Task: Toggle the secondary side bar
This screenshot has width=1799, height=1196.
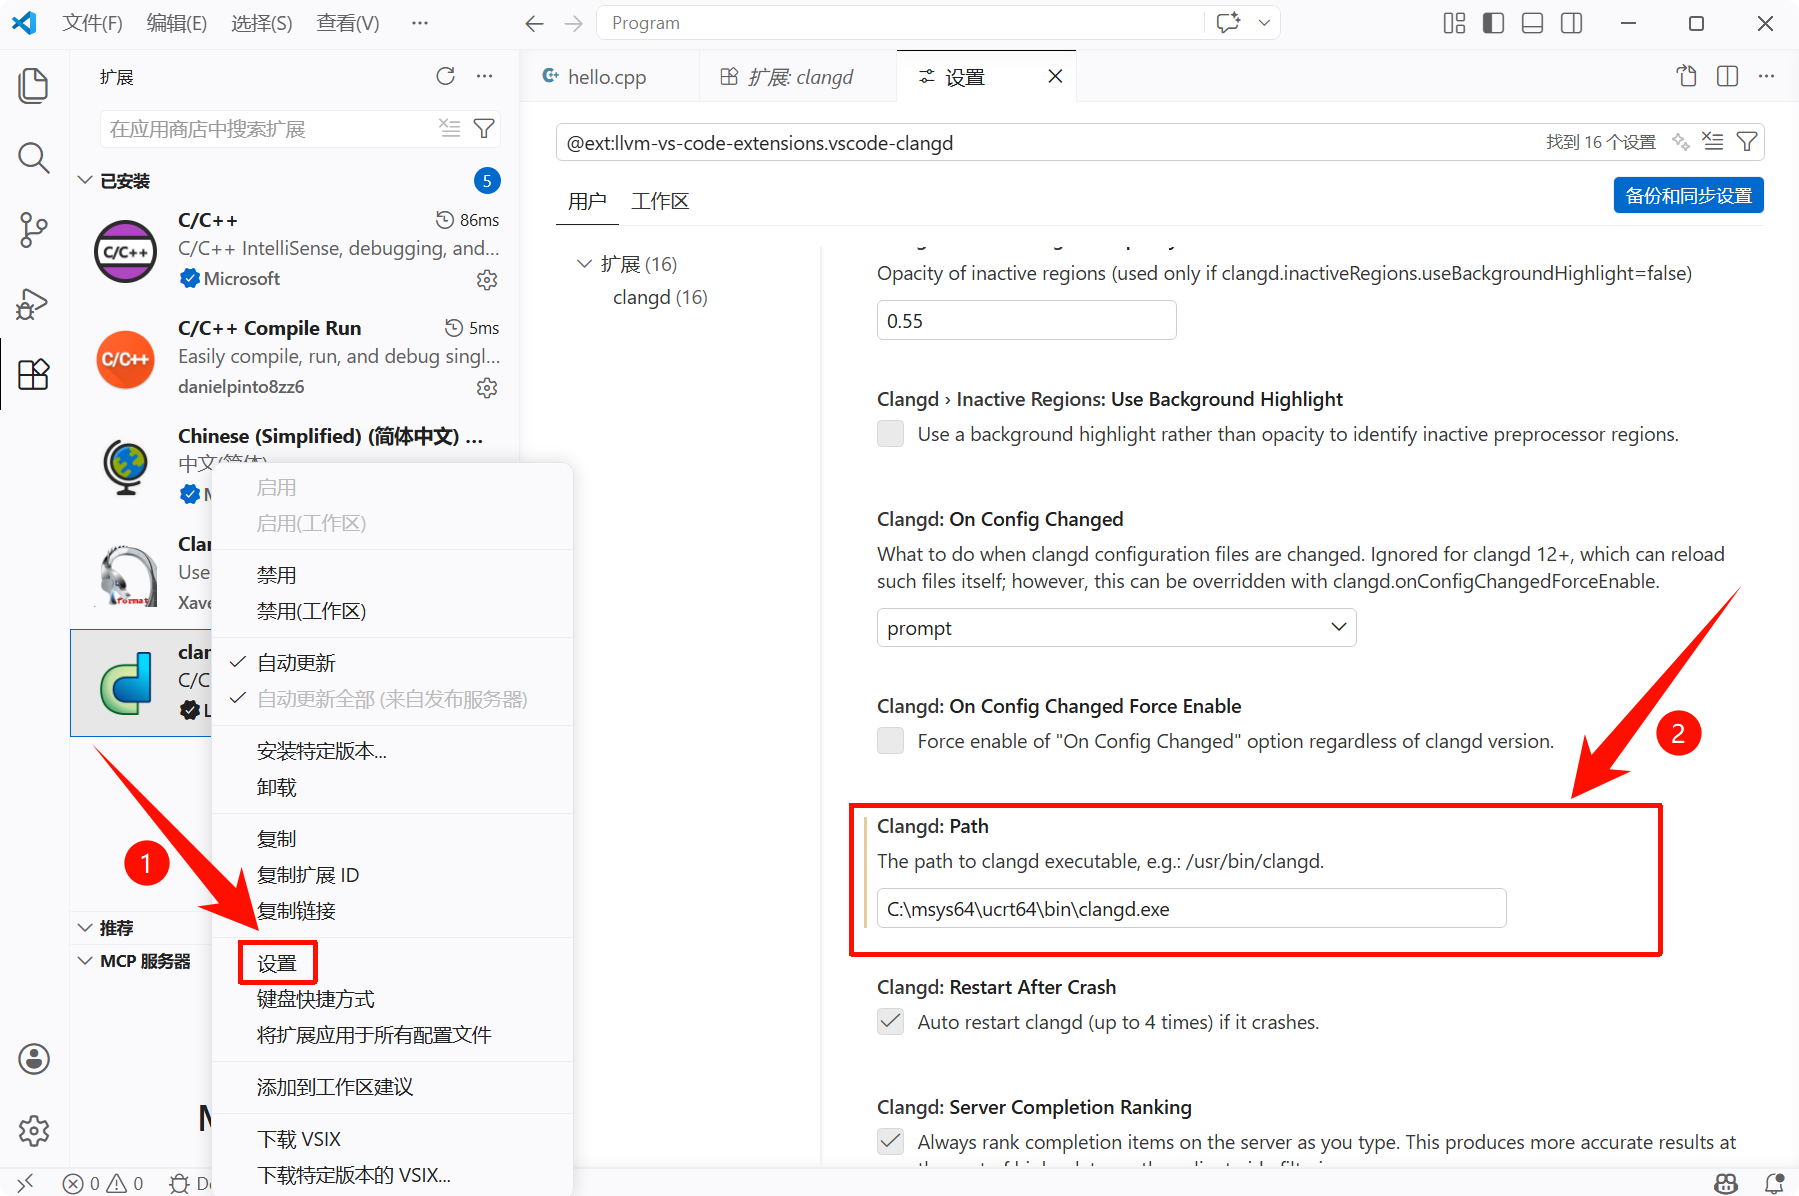Action: click(x=1572, y=23)
